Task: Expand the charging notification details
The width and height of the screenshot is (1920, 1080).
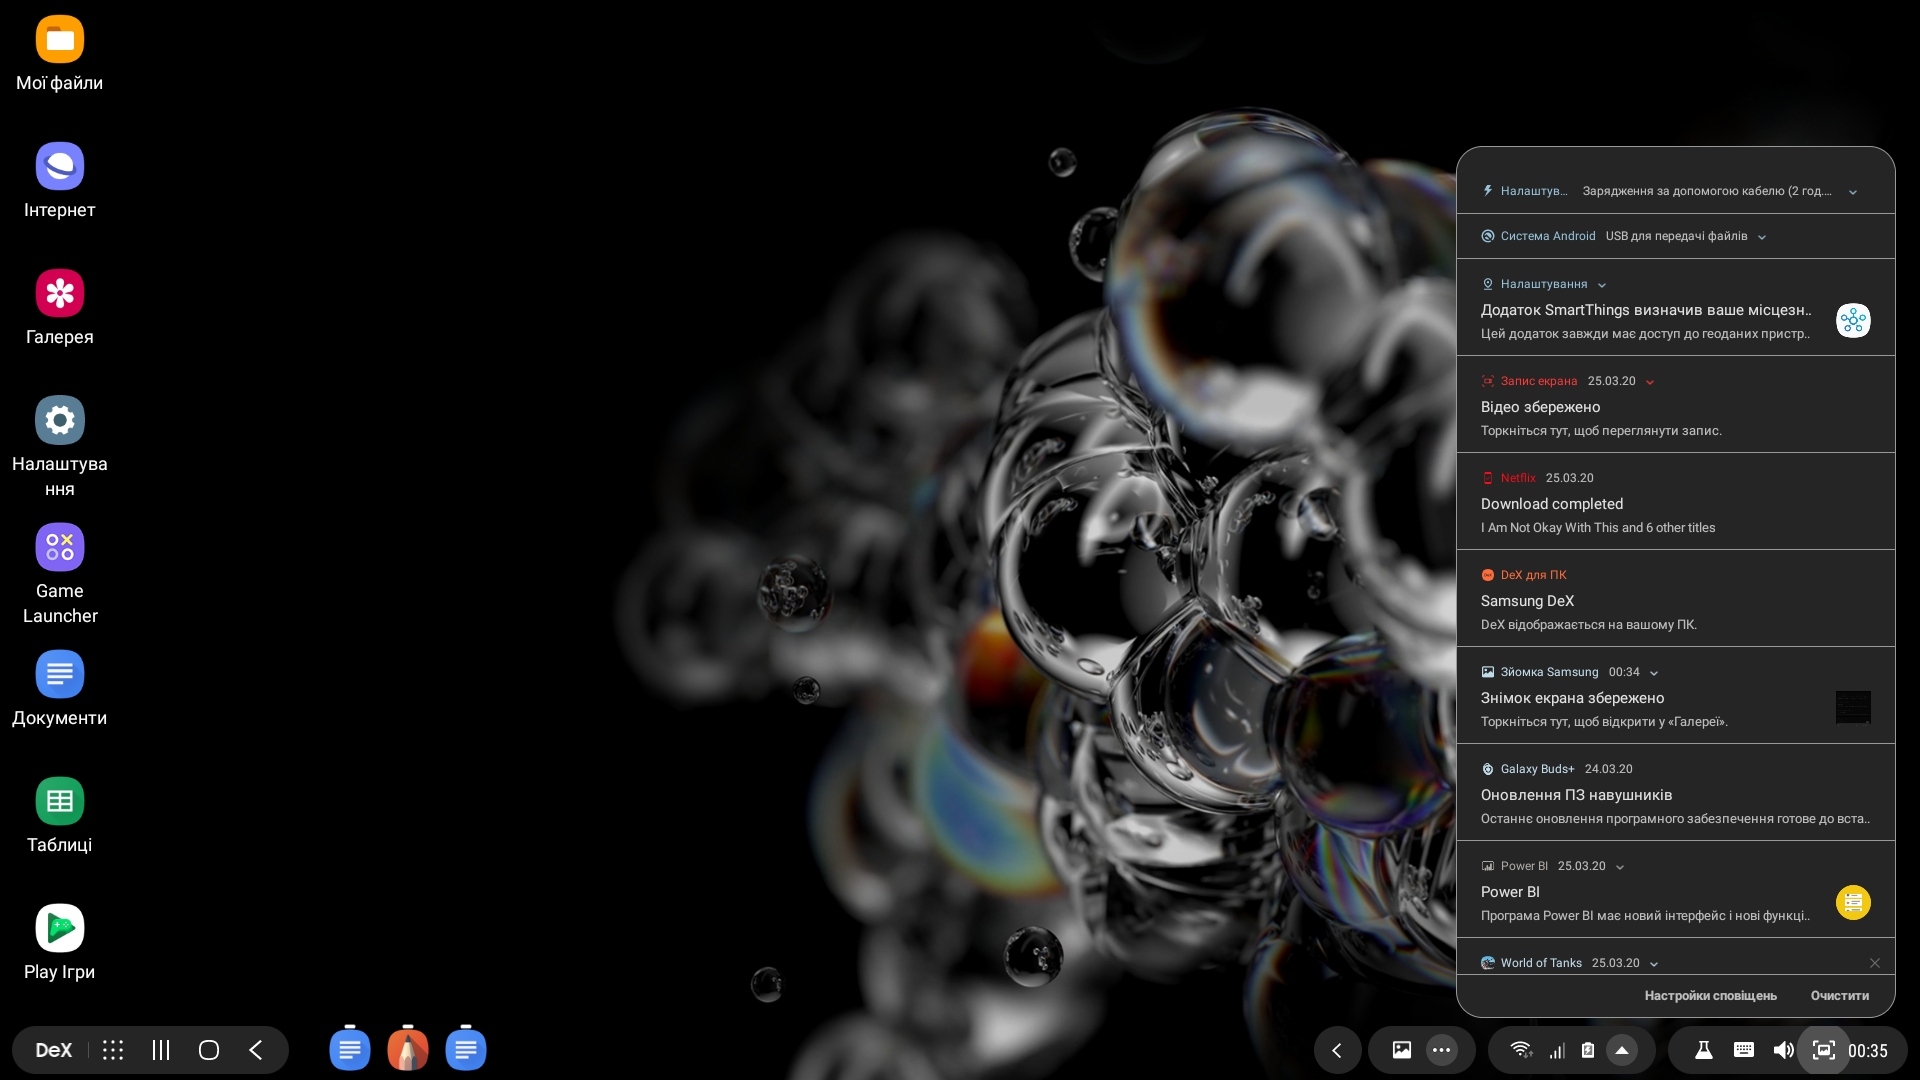Action: [1852, 191]
